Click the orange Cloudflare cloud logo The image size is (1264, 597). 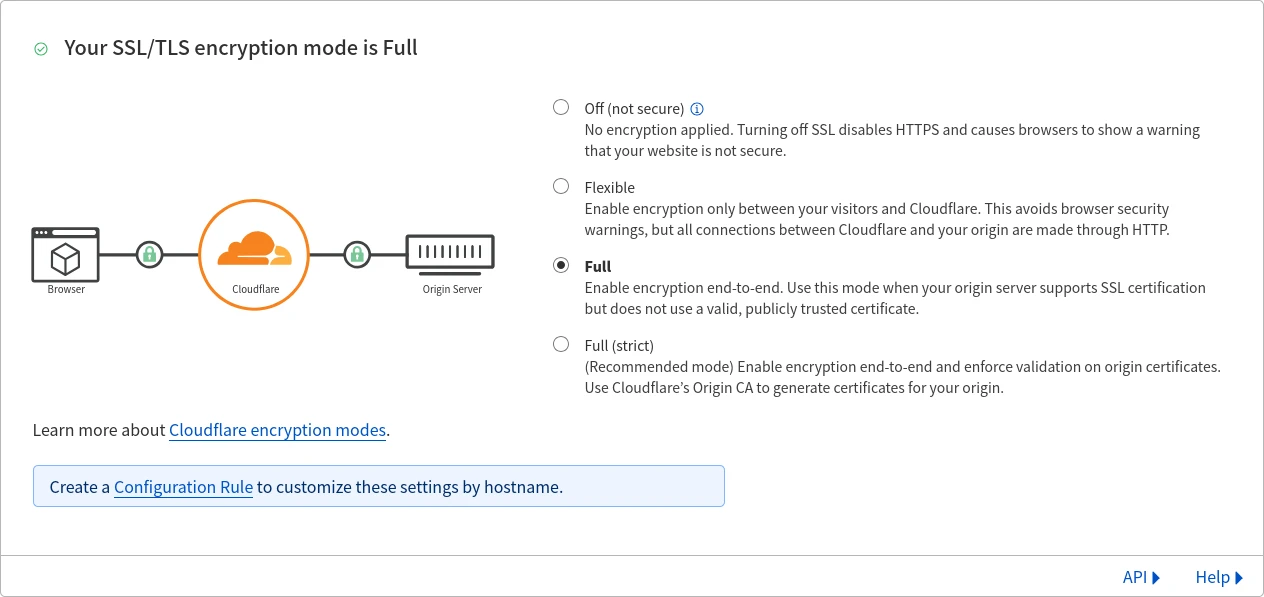coord(254,249)
